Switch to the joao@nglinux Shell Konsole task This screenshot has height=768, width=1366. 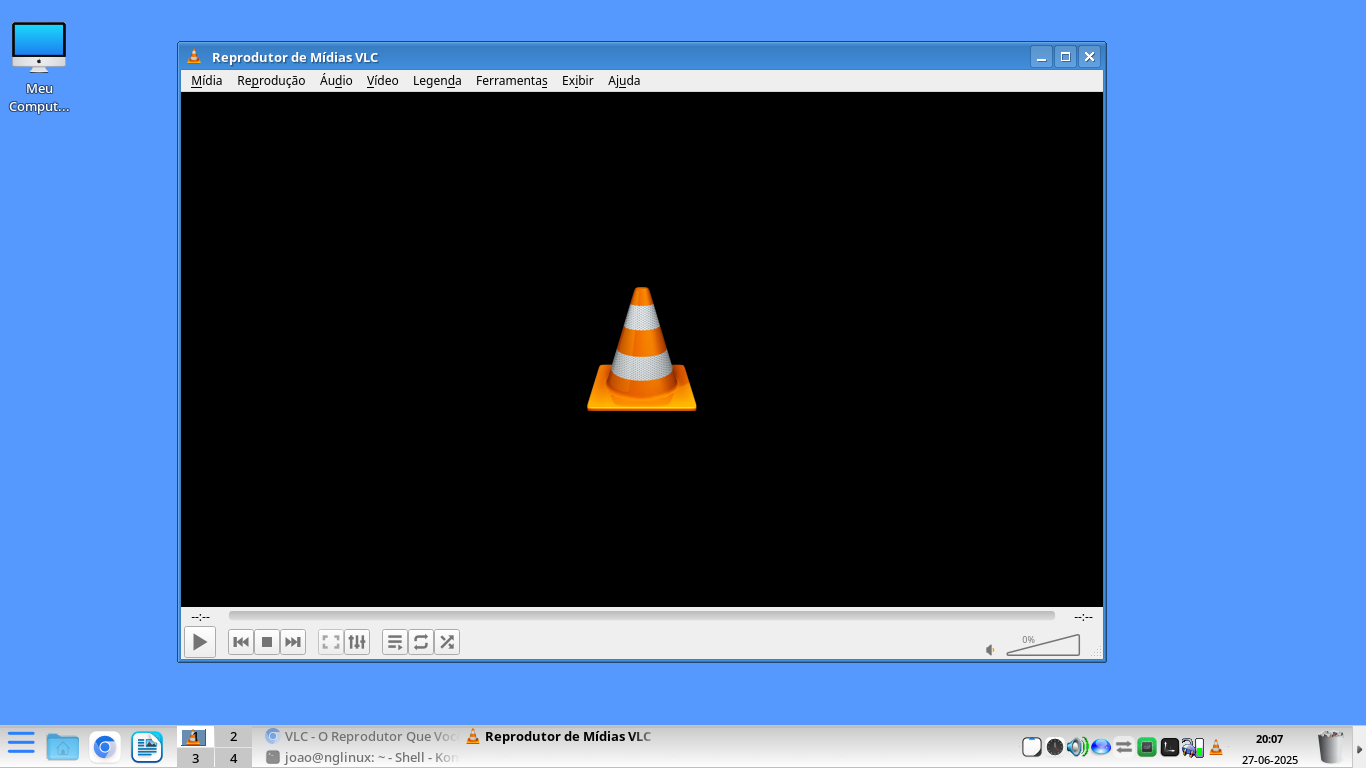pos(361,758)
